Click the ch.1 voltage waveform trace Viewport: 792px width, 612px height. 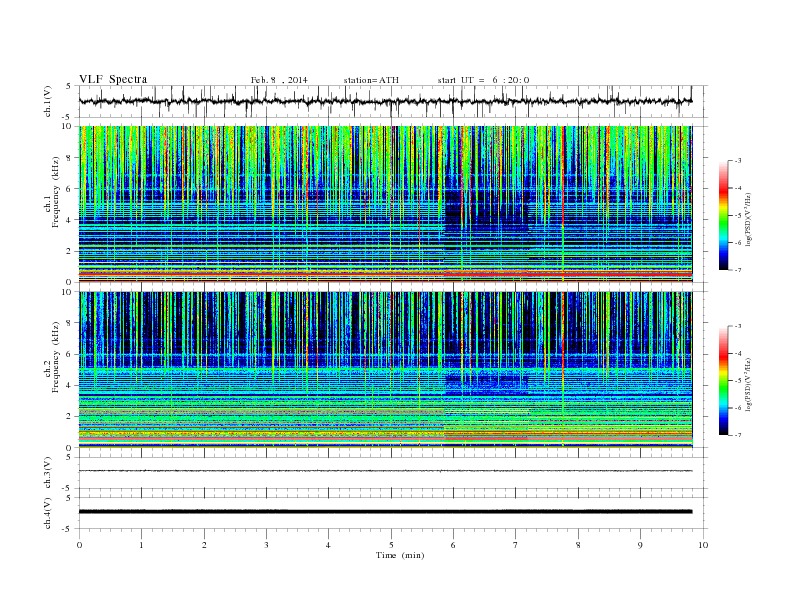coord(385,101)
